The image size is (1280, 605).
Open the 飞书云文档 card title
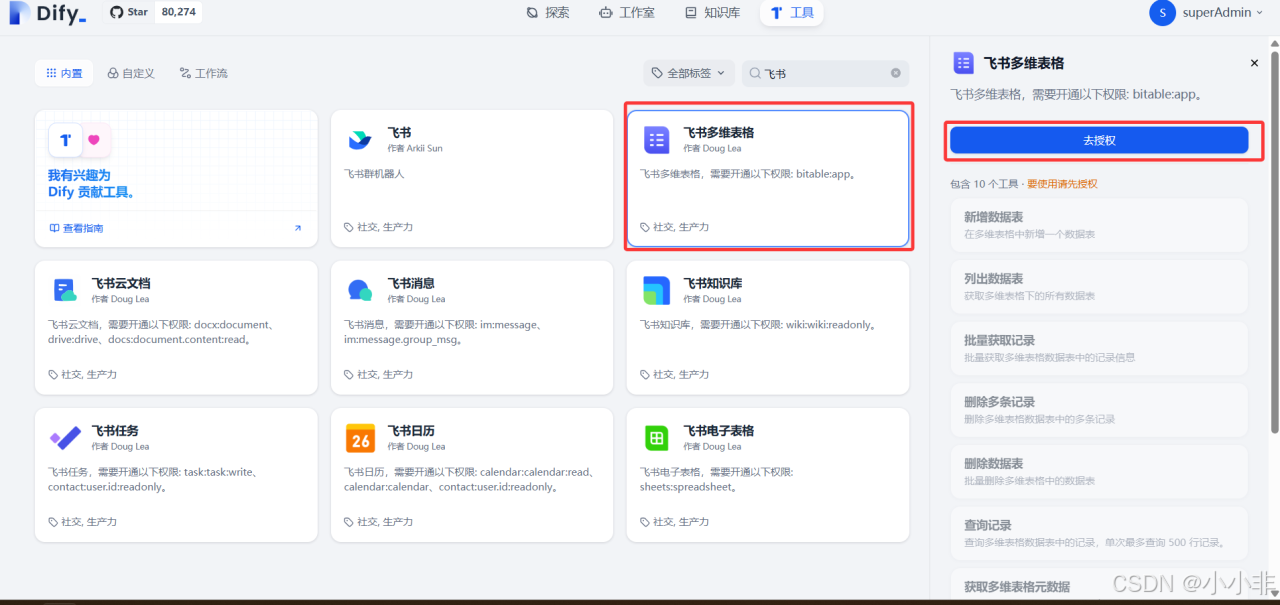[121, 283]
